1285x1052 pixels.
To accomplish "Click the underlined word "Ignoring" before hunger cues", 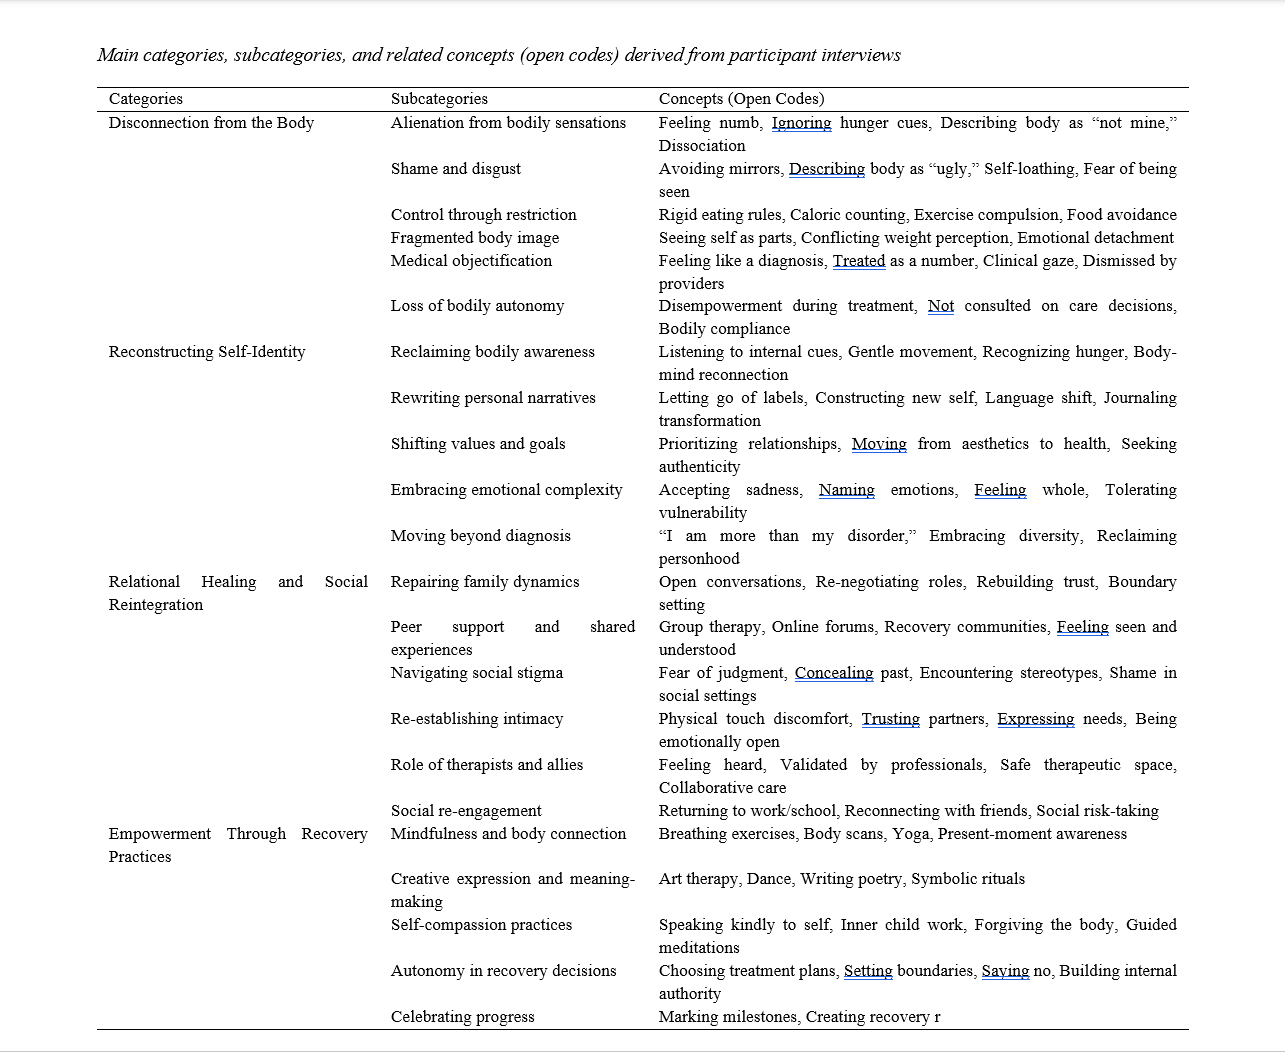I will click(x=801, y=123).
